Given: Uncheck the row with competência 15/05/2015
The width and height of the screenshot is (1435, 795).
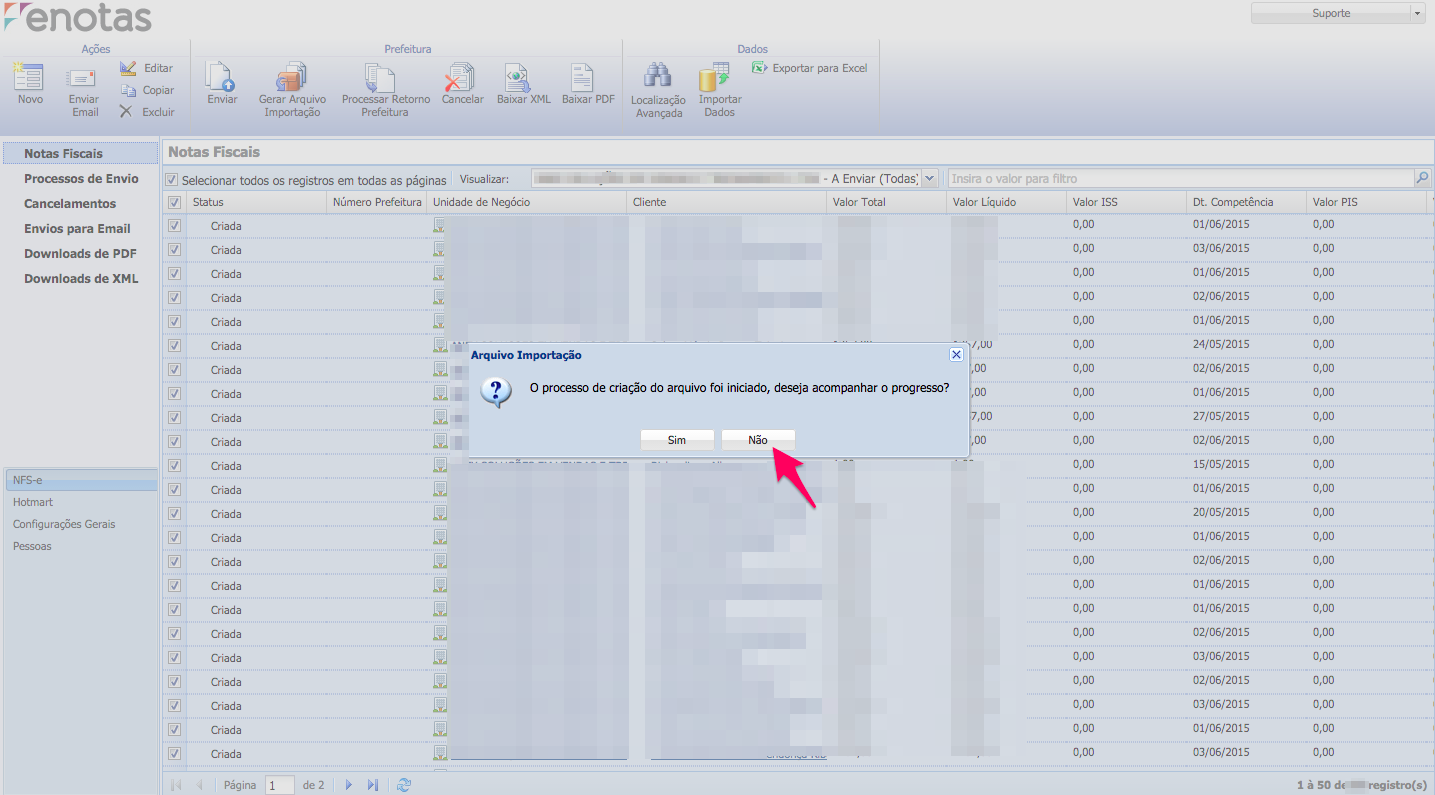Looking at the screenshot, I should coord(175,466).
